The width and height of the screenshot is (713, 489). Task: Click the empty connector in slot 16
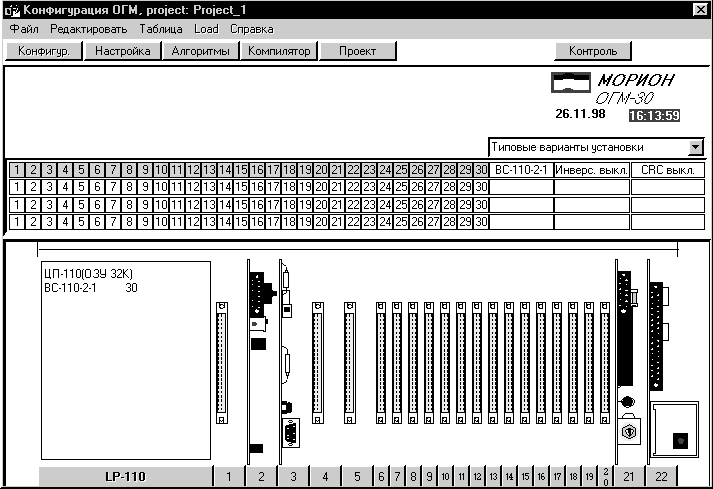point(541,363)
